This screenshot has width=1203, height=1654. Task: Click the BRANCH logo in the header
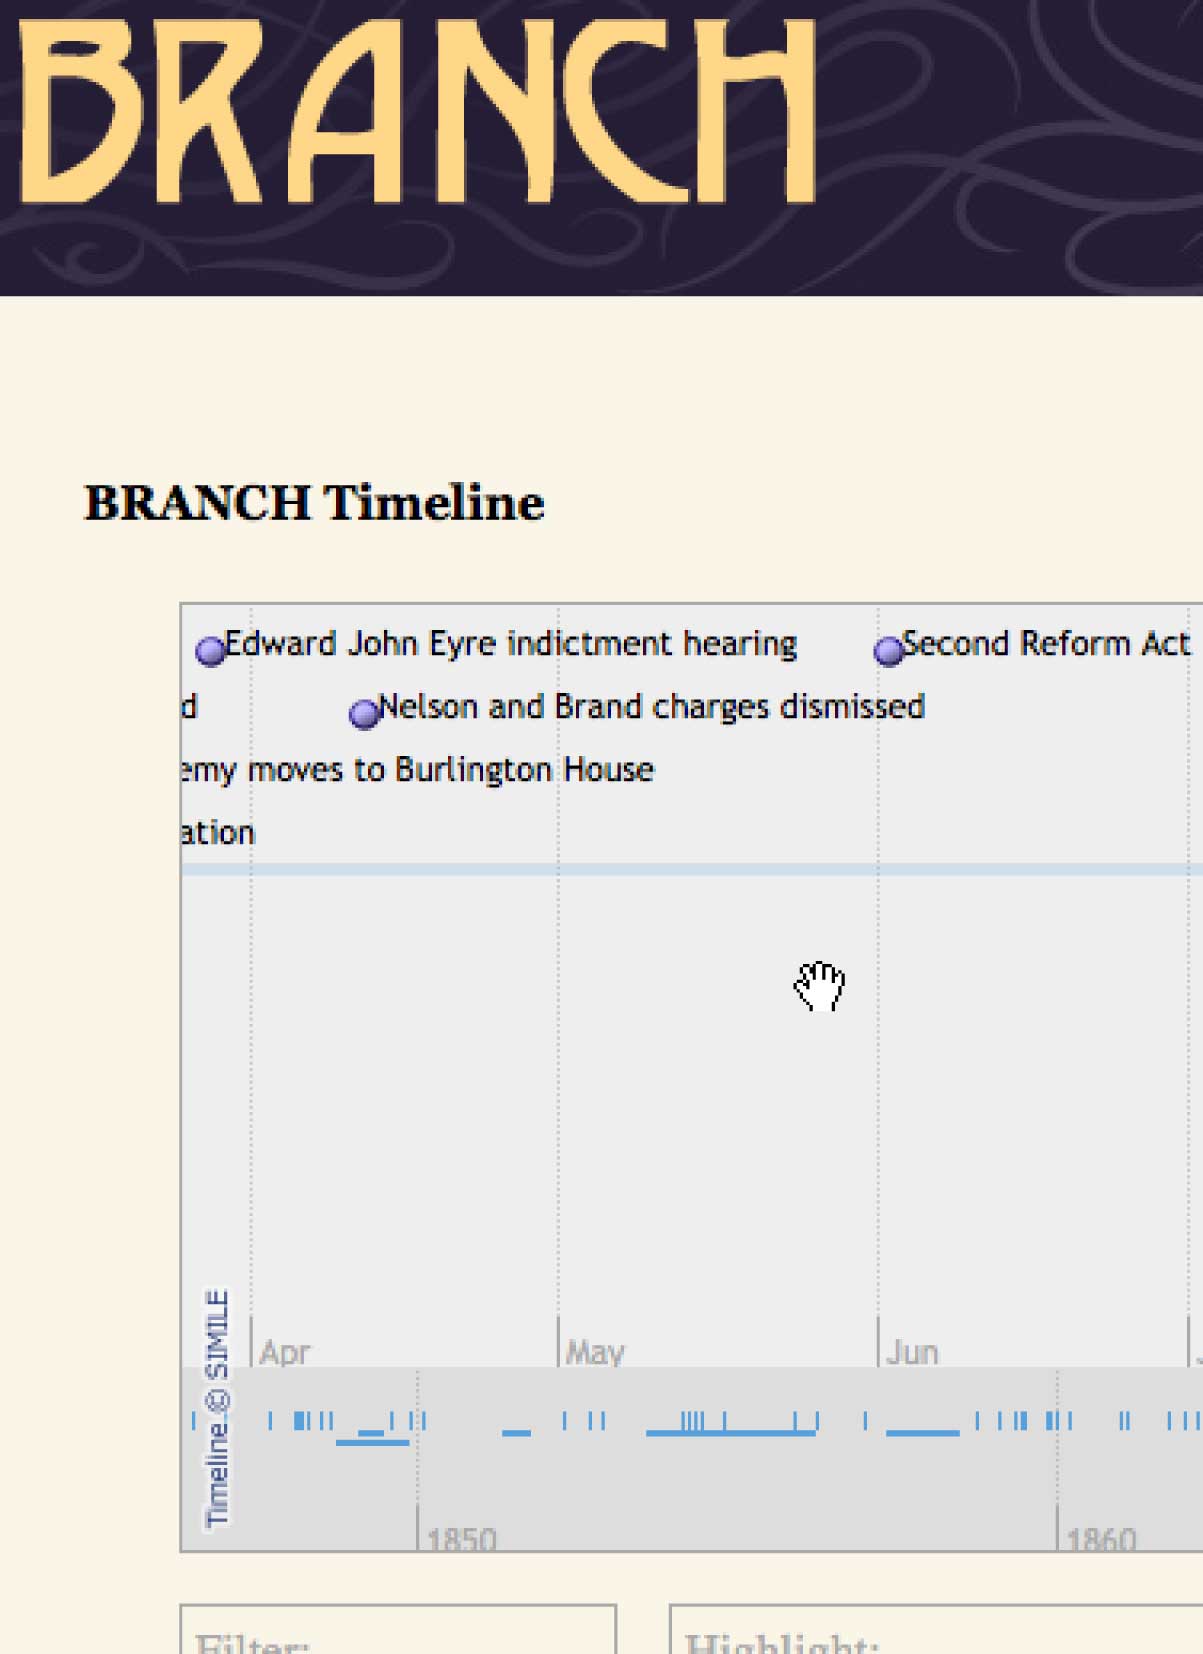[418, 112]
